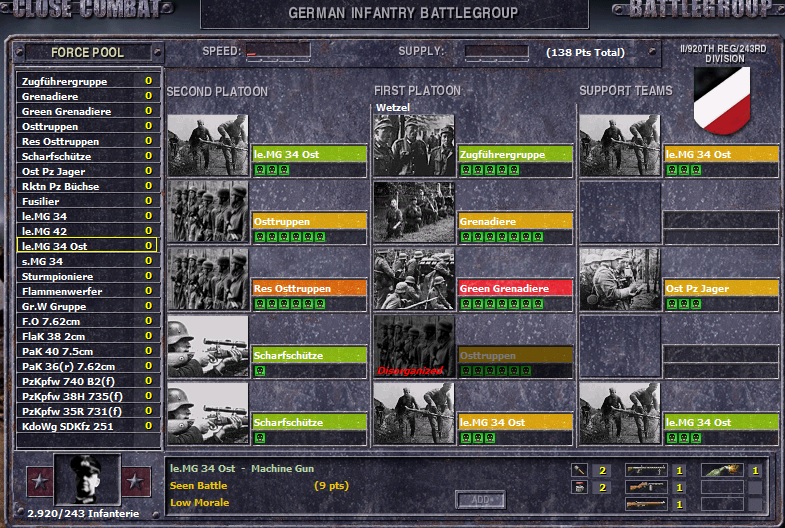This screenshot has width=785, height=528.
Task: Select Gr.W Gruppe in the Force Pool
Action: (x=87, y=306)
